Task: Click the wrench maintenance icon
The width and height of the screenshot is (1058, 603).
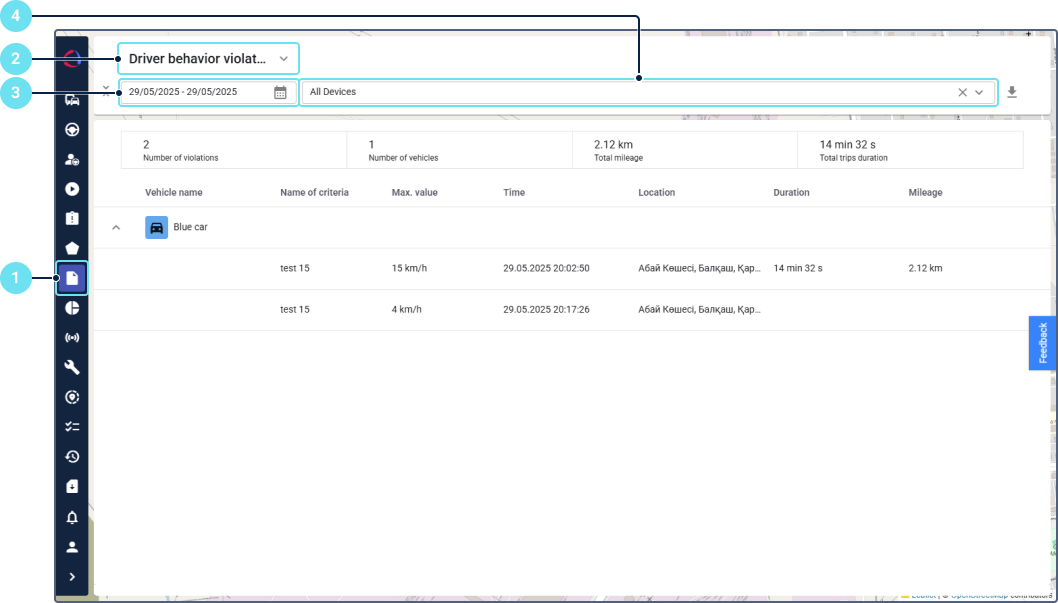Action: point(72,367)
